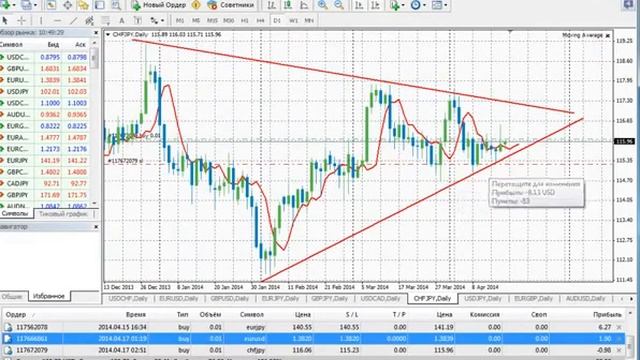Image resolution: width=640 pixels, height=360 pixels.
Task: Select order 117562078 eurjpy row
Action: pos(313,327)
